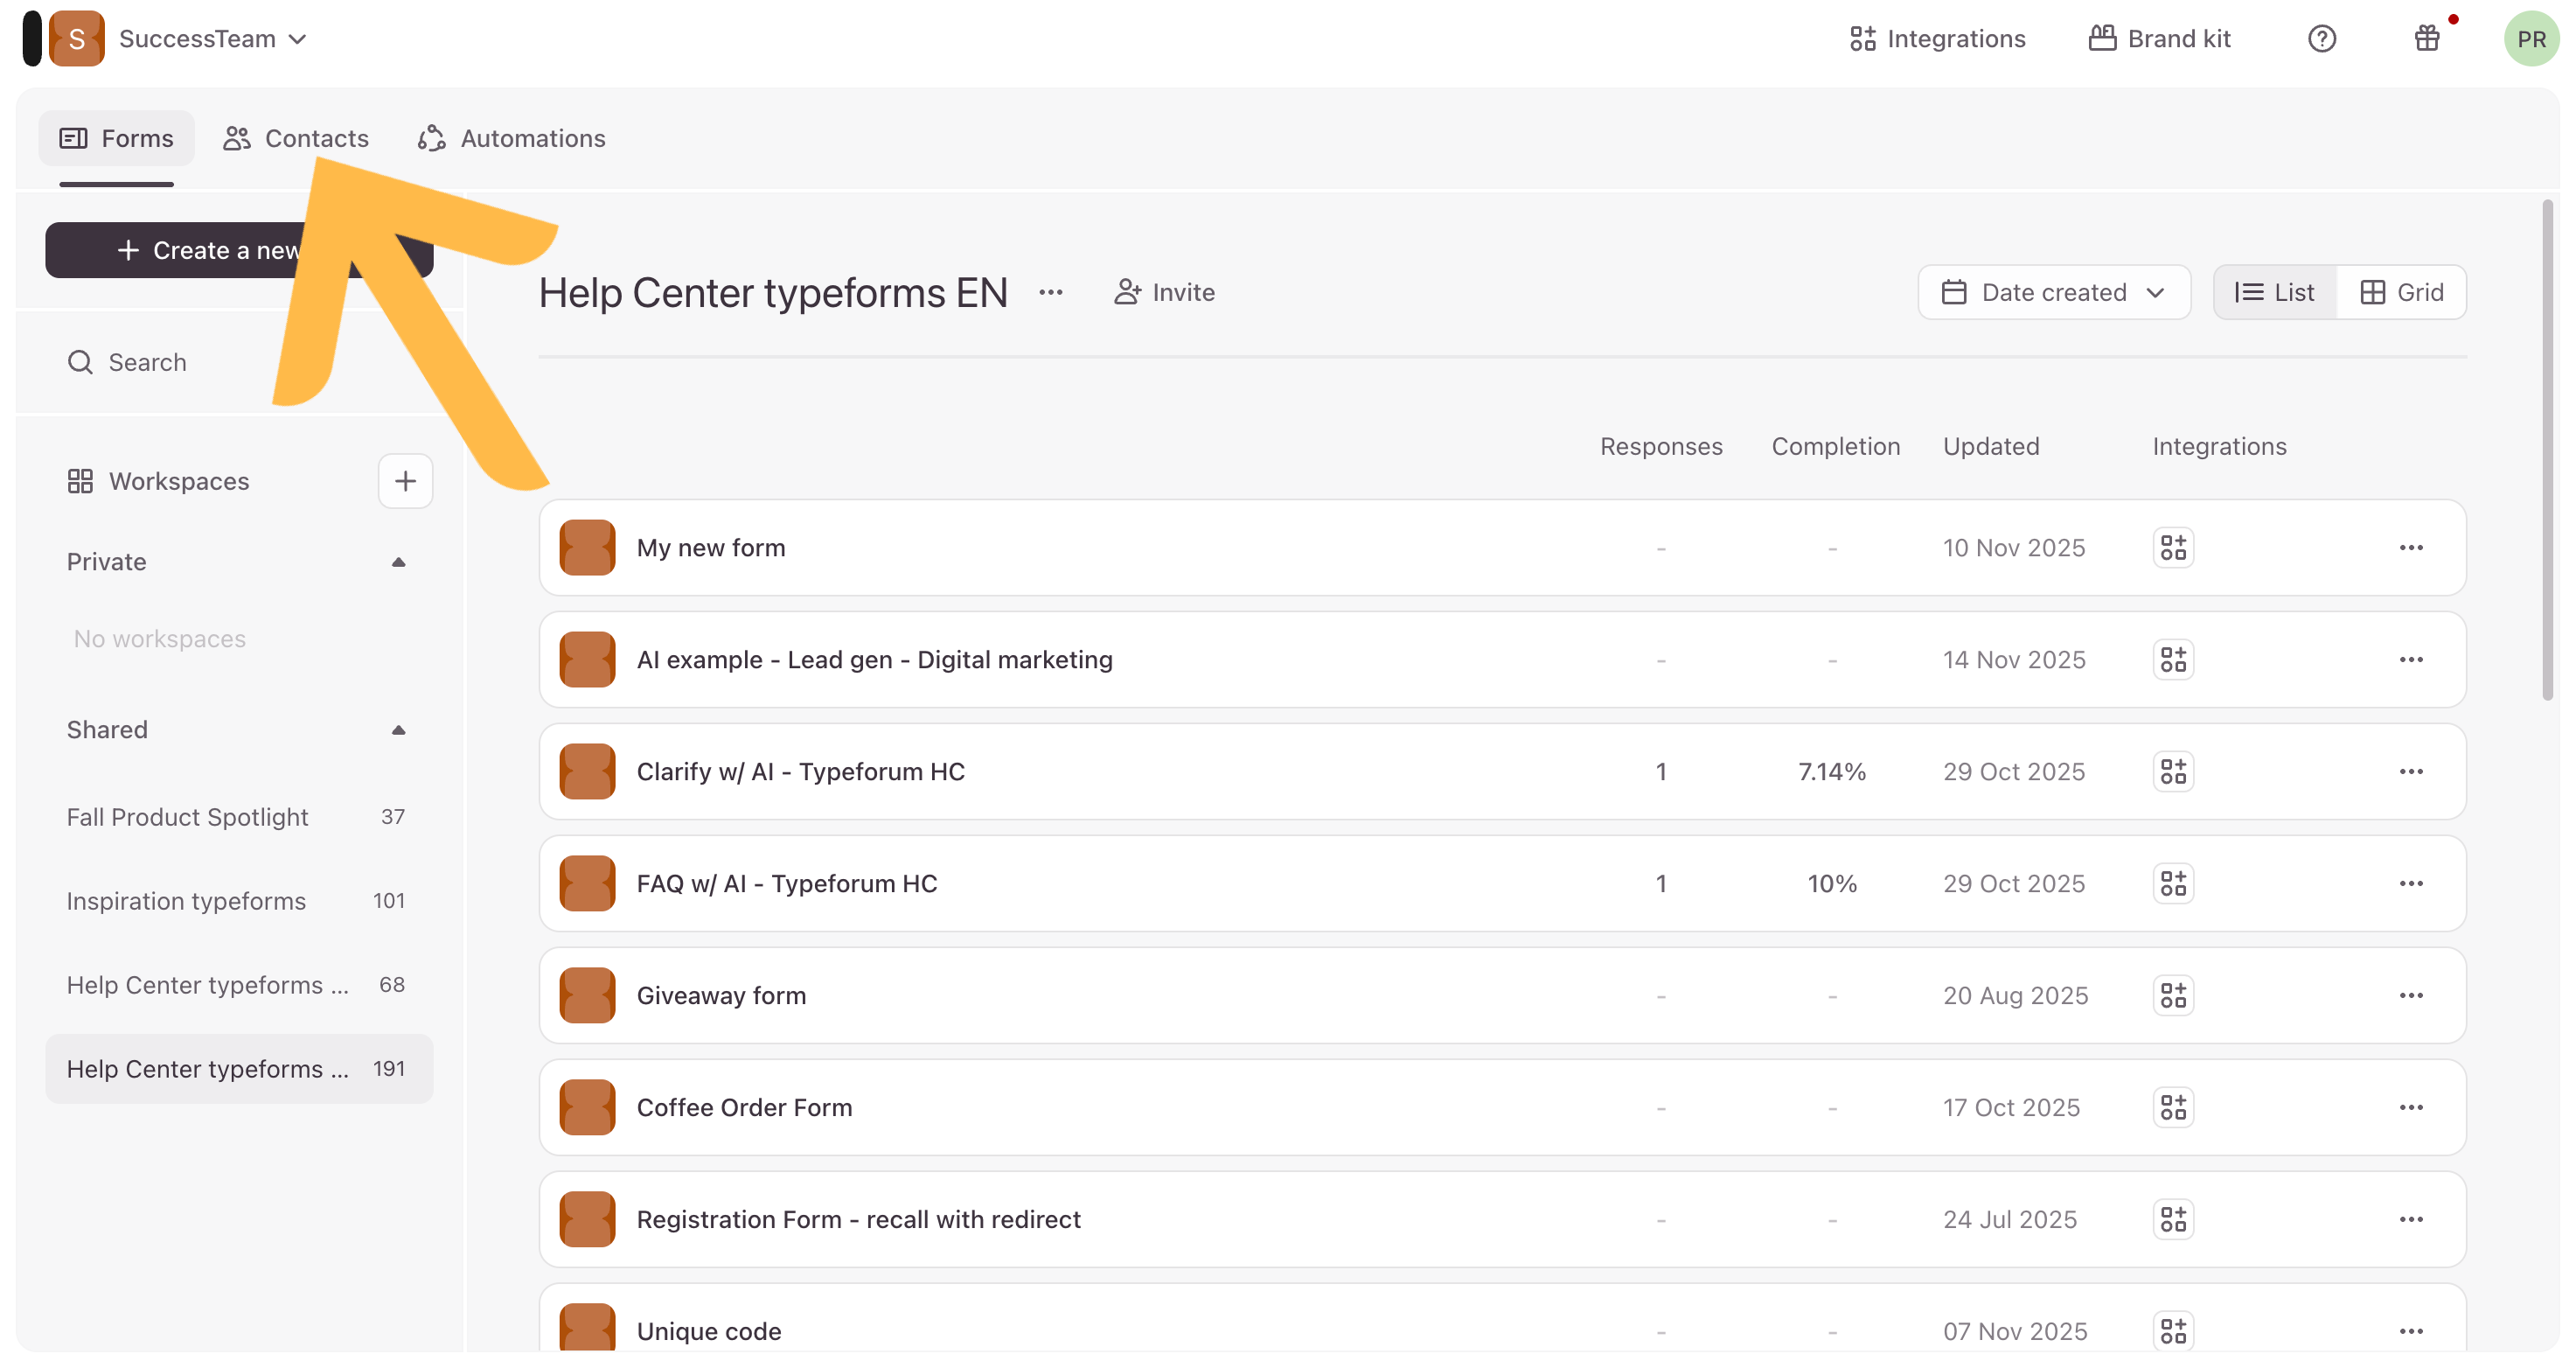Click the Invite button
2576x1368 pixels.
coord(1165,293)
